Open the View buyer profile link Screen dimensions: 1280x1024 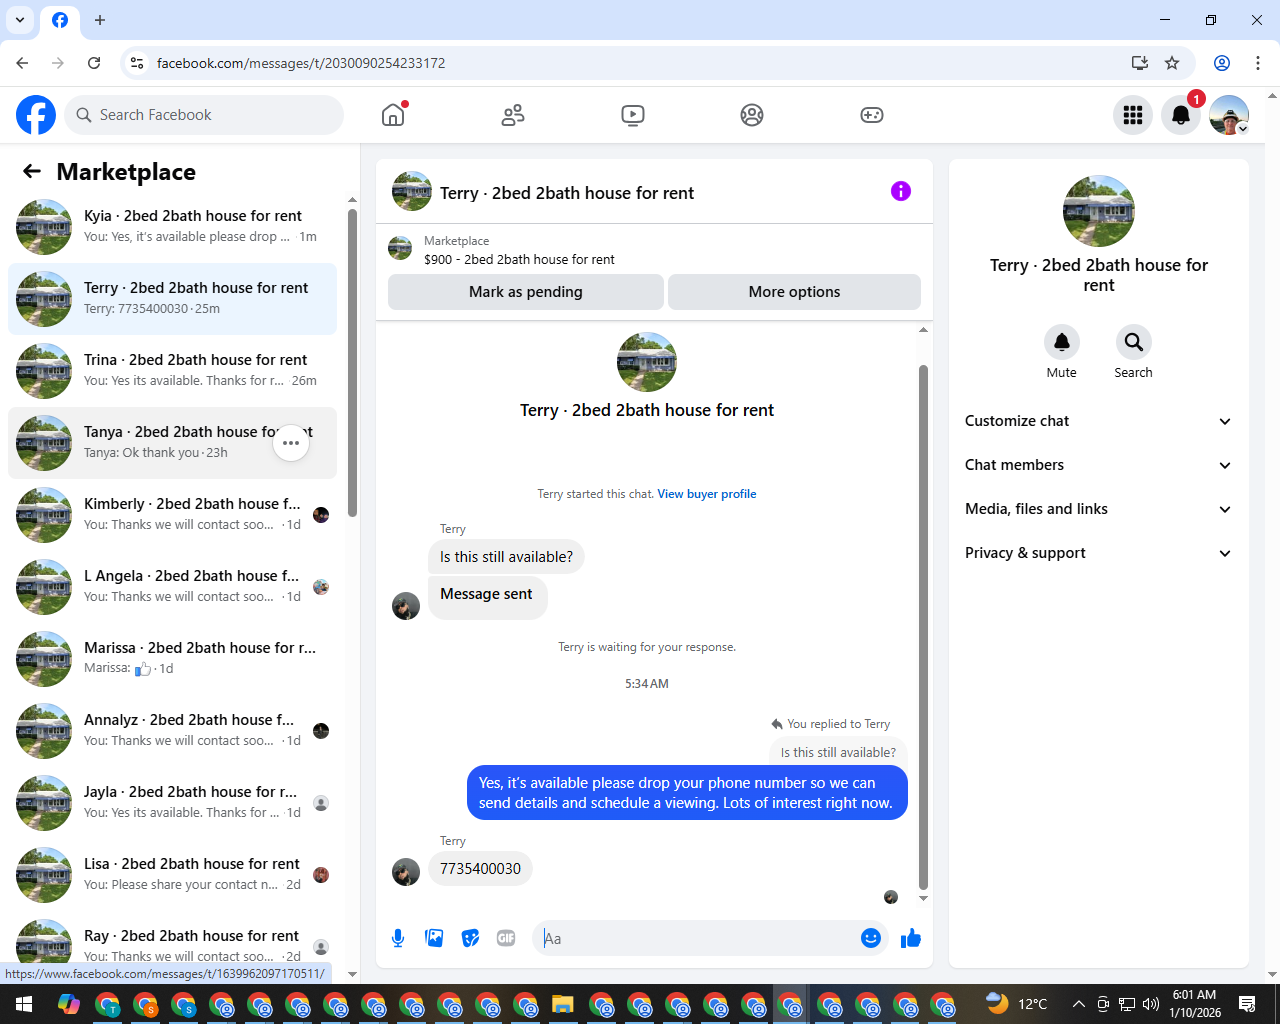[706, 494]
